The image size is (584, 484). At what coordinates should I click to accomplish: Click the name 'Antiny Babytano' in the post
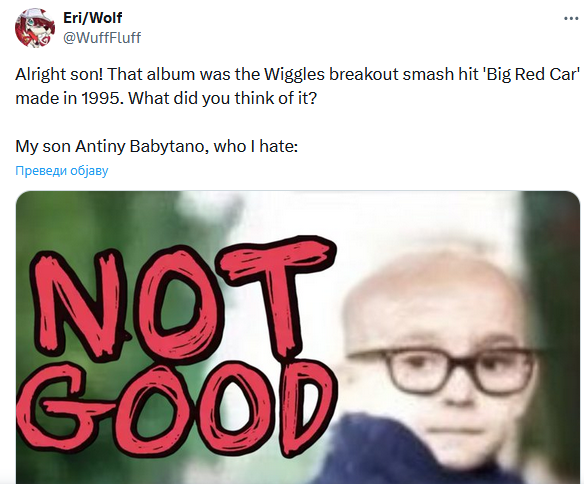pyautogui.click(x=140, y=146)
